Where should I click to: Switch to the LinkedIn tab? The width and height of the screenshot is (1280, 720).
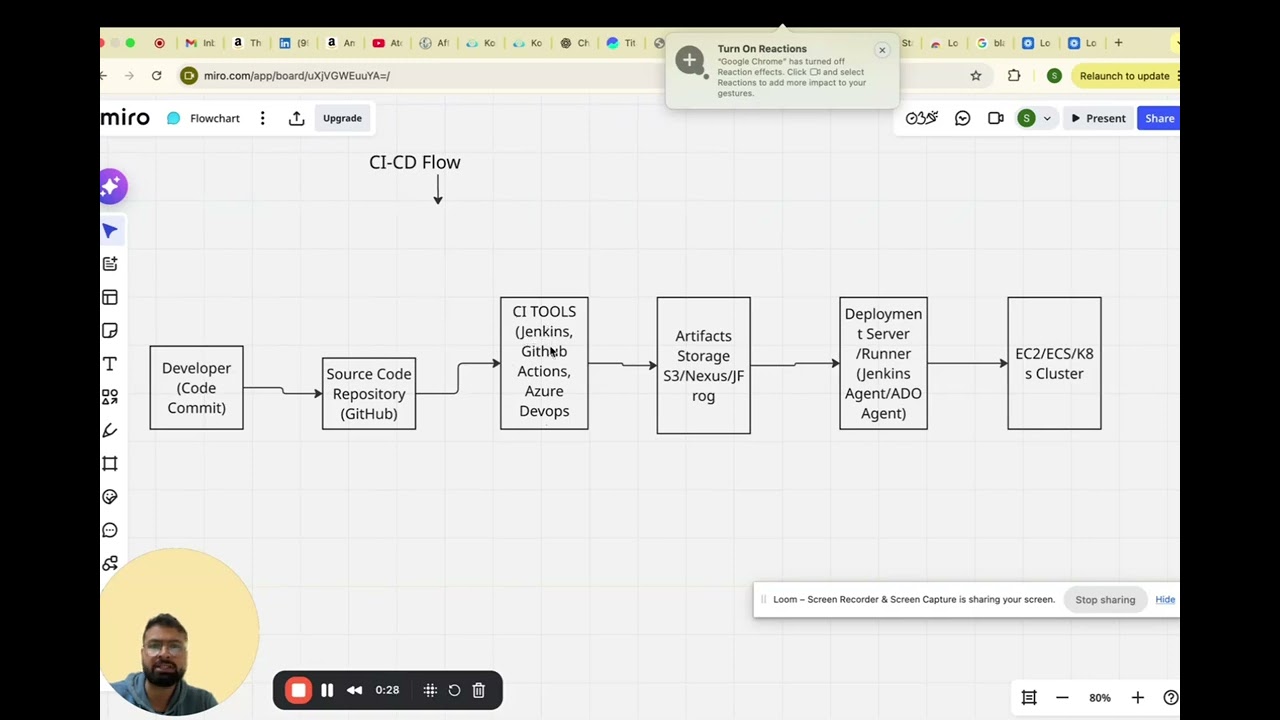[x=294, y=43]
